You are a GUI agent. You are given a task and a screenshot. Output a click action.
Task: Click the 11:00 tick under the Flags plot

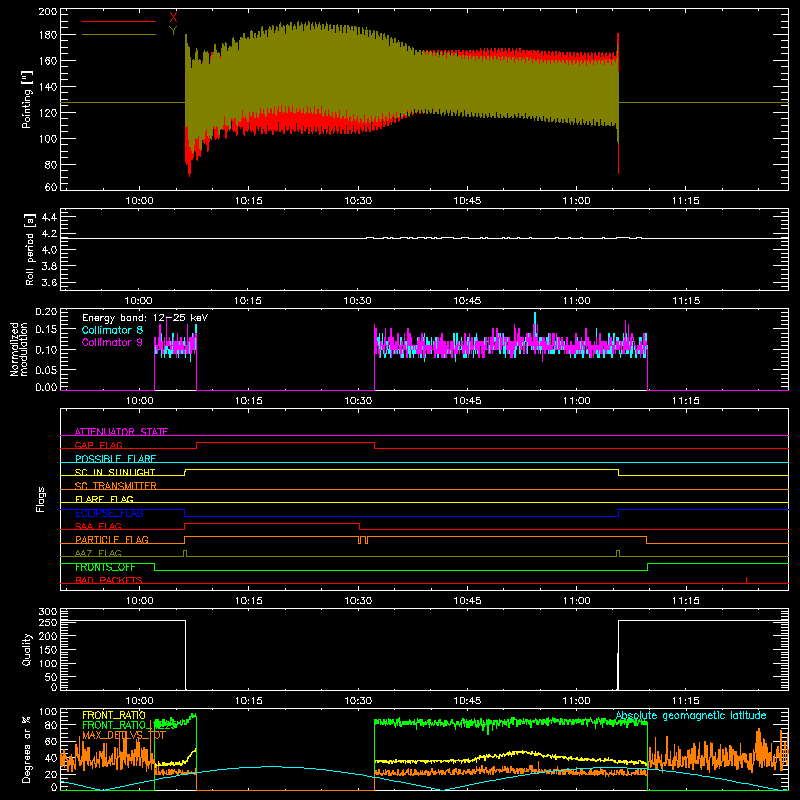[577, 601]
